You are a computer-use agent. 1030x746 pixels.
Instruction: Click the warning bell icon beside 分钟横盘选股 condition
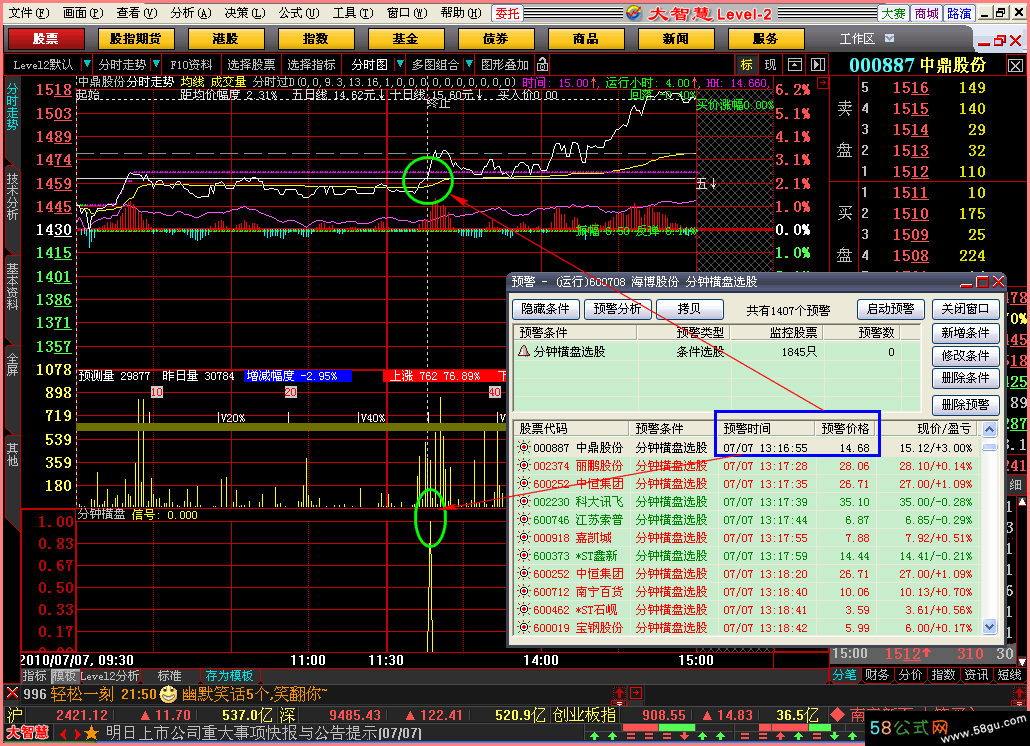pyautogui.click(x=524, y=351)
